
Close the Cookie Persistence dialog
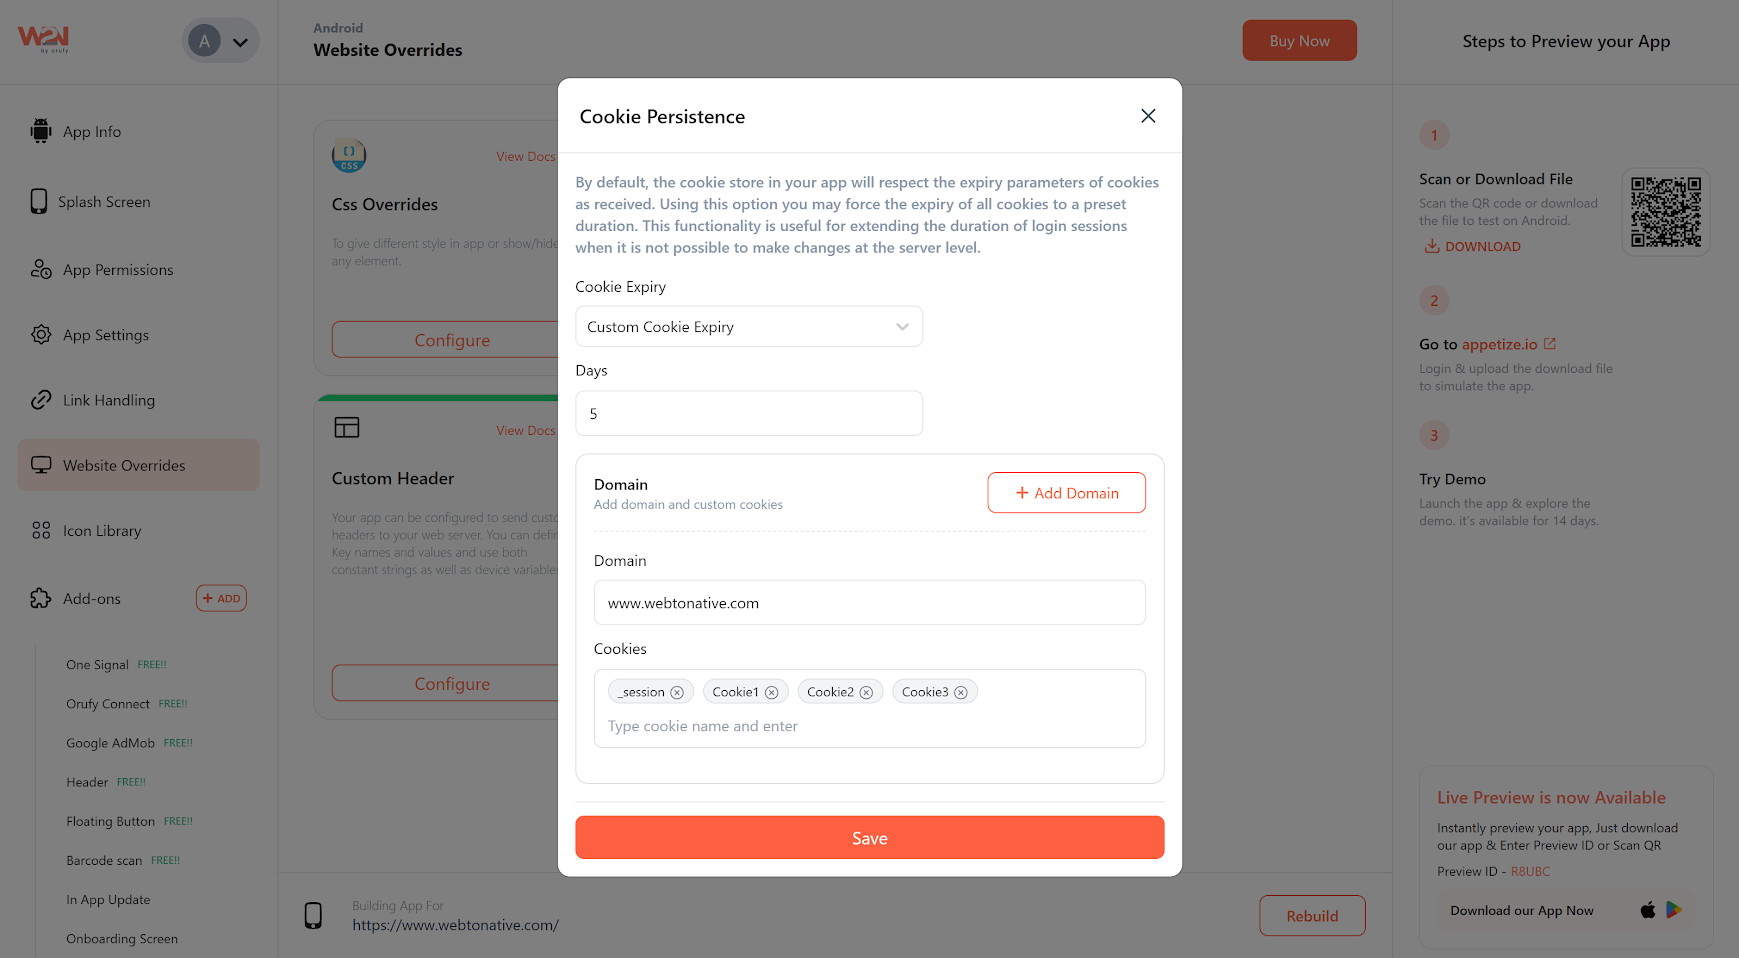pos(1148,116)
